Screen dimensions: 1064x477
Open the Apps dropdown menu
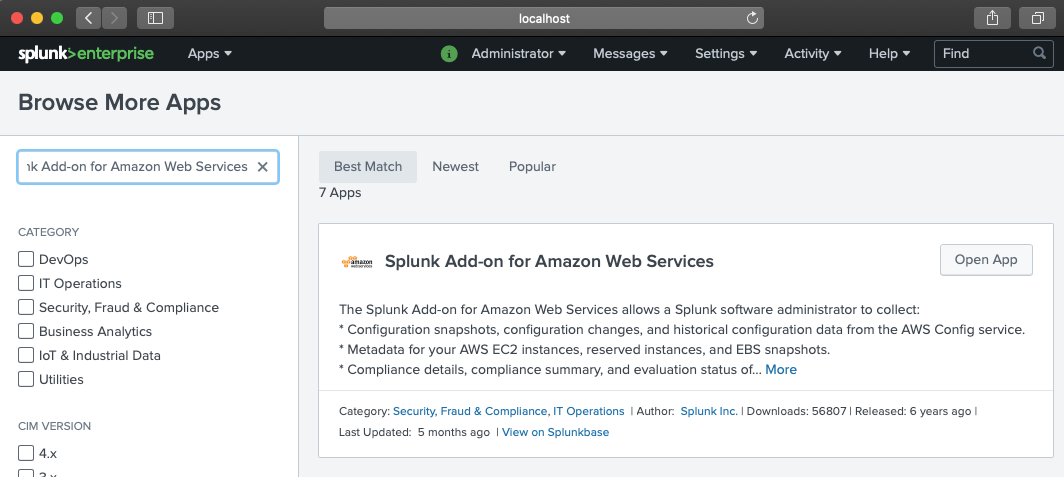(x=210, y=54)
